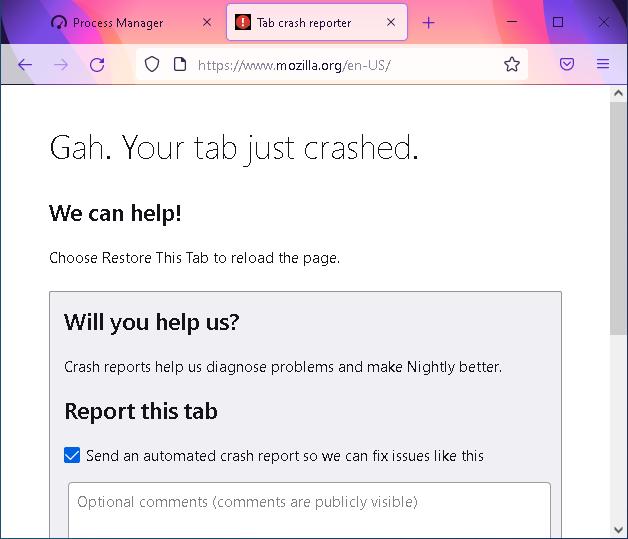Click the forward navigation arrow

tap(61, 64)
